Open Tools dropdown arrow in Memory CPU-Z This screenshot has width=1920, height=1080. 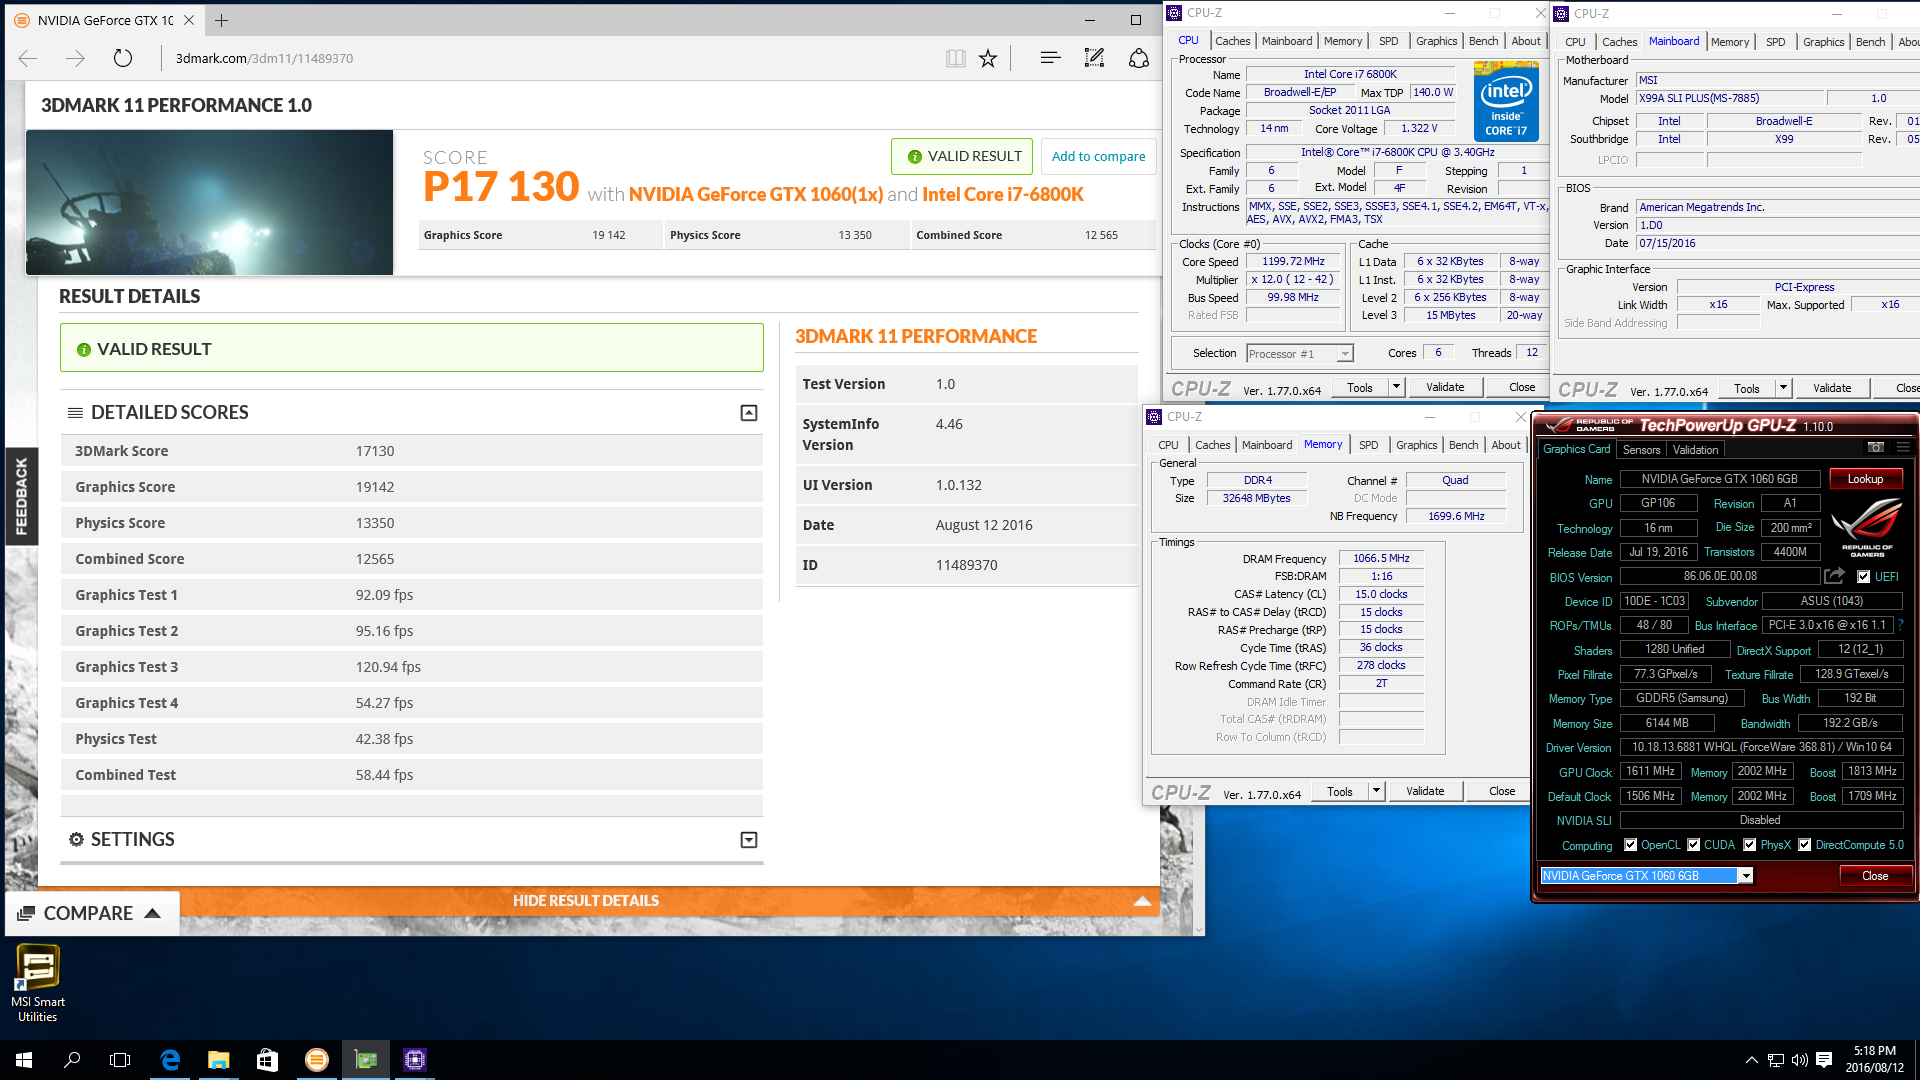pos(1376,791)
